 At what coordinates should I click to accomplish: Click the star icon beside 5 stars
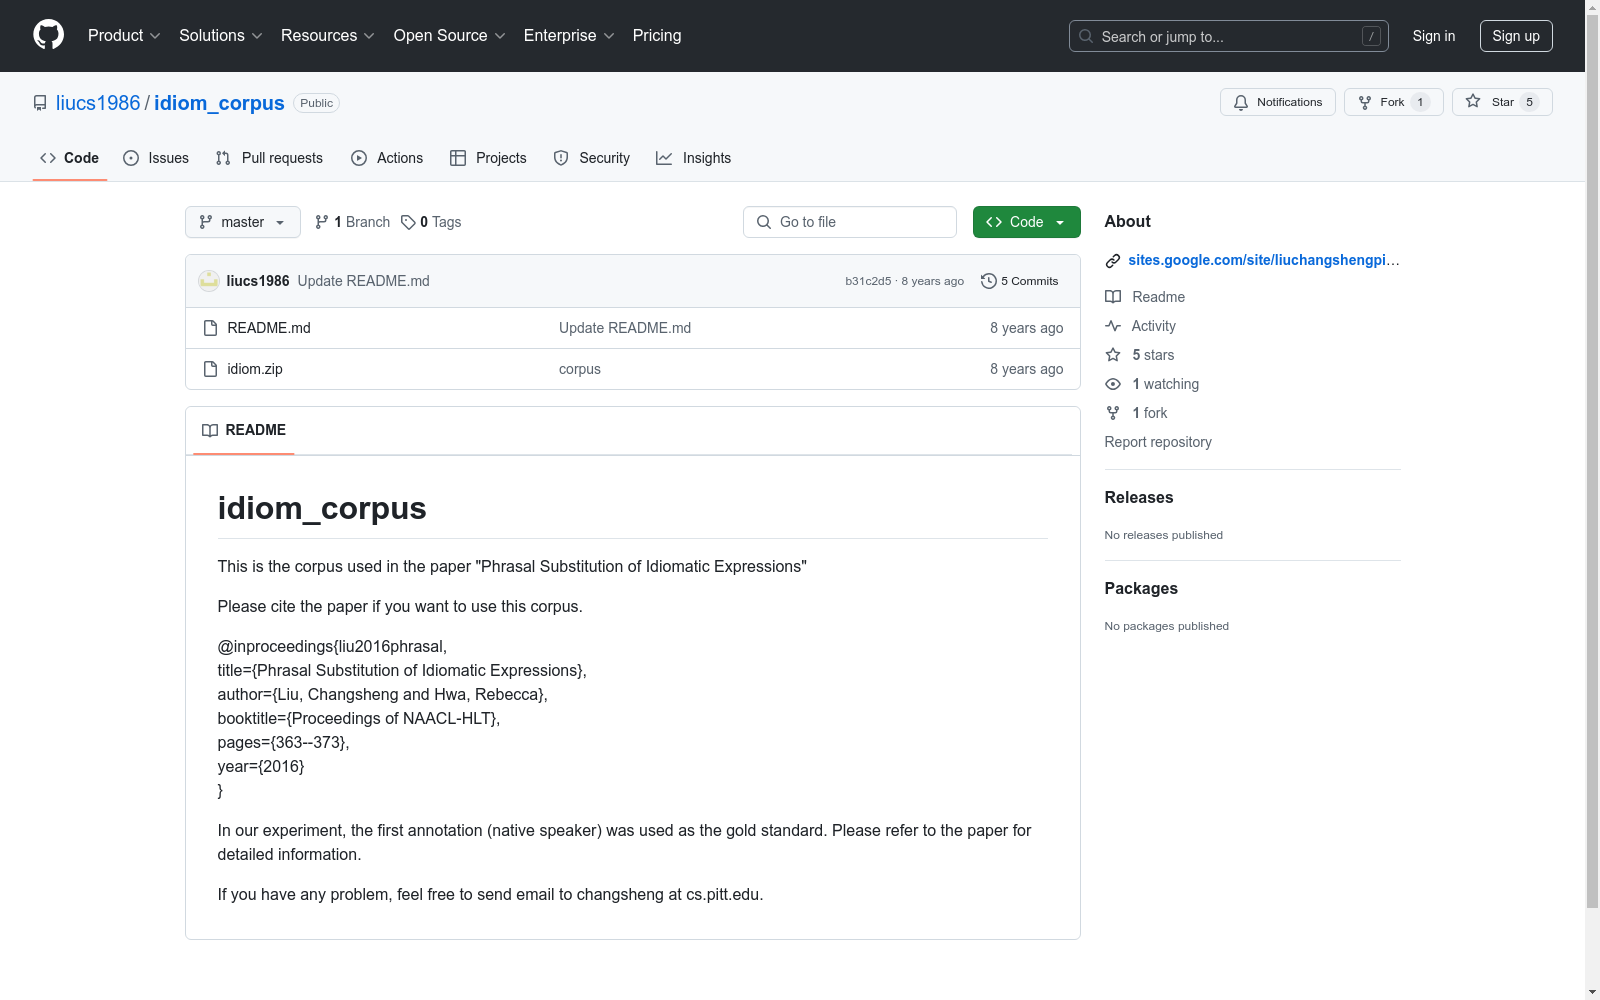point(1113,355)
